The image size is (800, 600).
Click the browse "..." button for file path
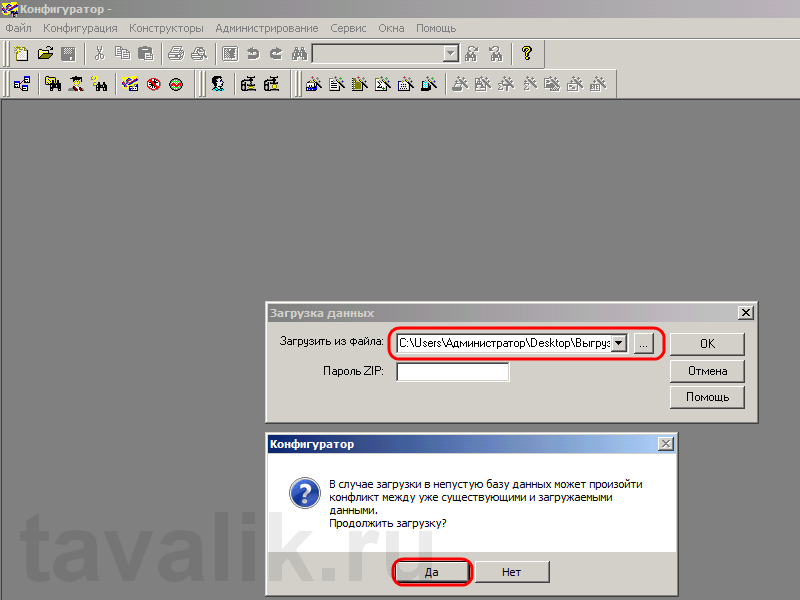click(x=644, y=343)
